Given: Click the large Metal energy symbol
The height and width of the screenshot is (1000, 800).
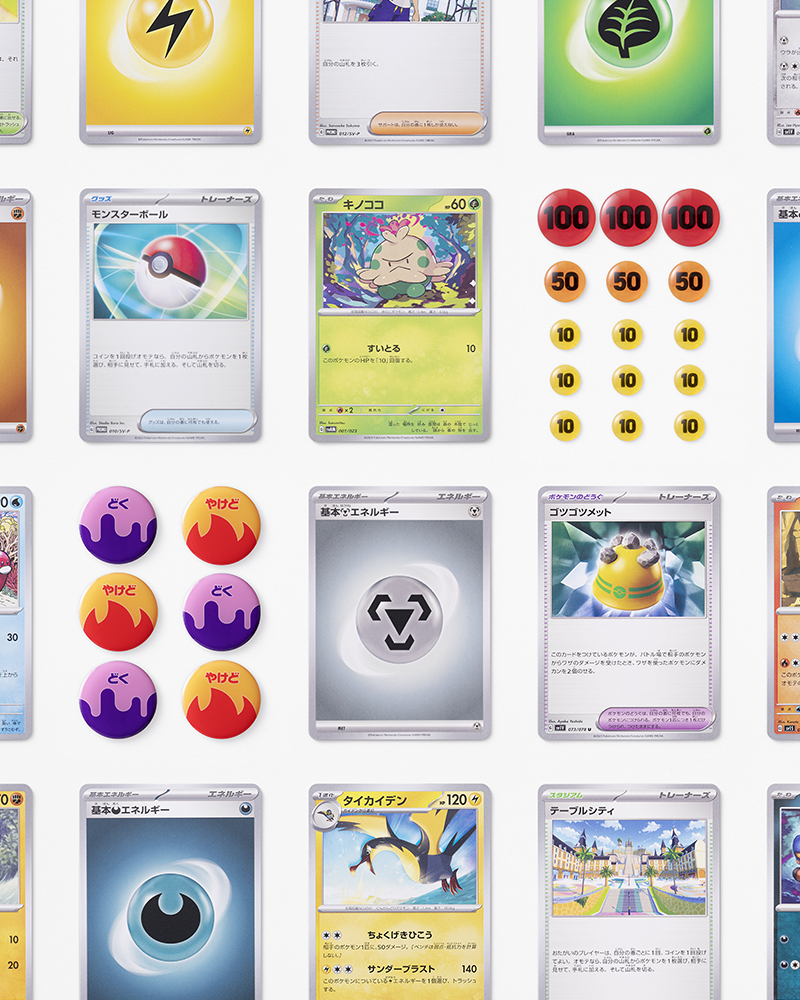Looking at the screenshot, I should tap(399, 619).
